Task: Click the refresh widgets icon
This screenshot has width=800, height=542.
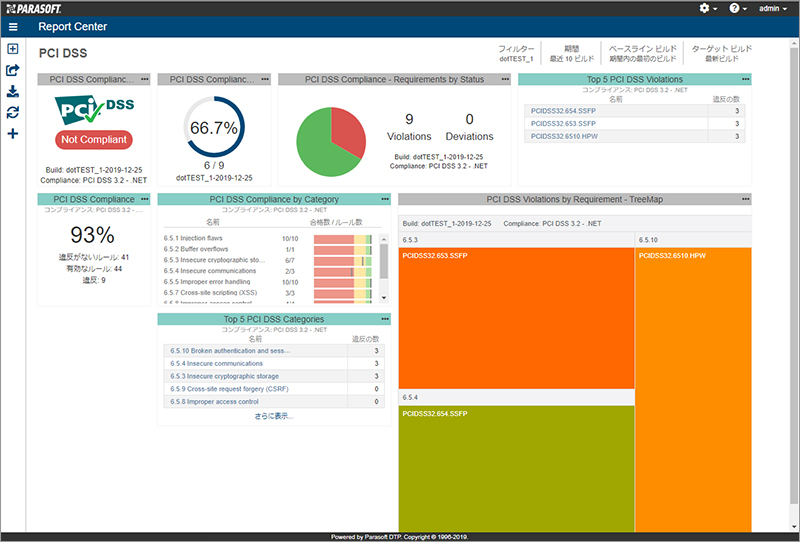Action: click(13, 112)
